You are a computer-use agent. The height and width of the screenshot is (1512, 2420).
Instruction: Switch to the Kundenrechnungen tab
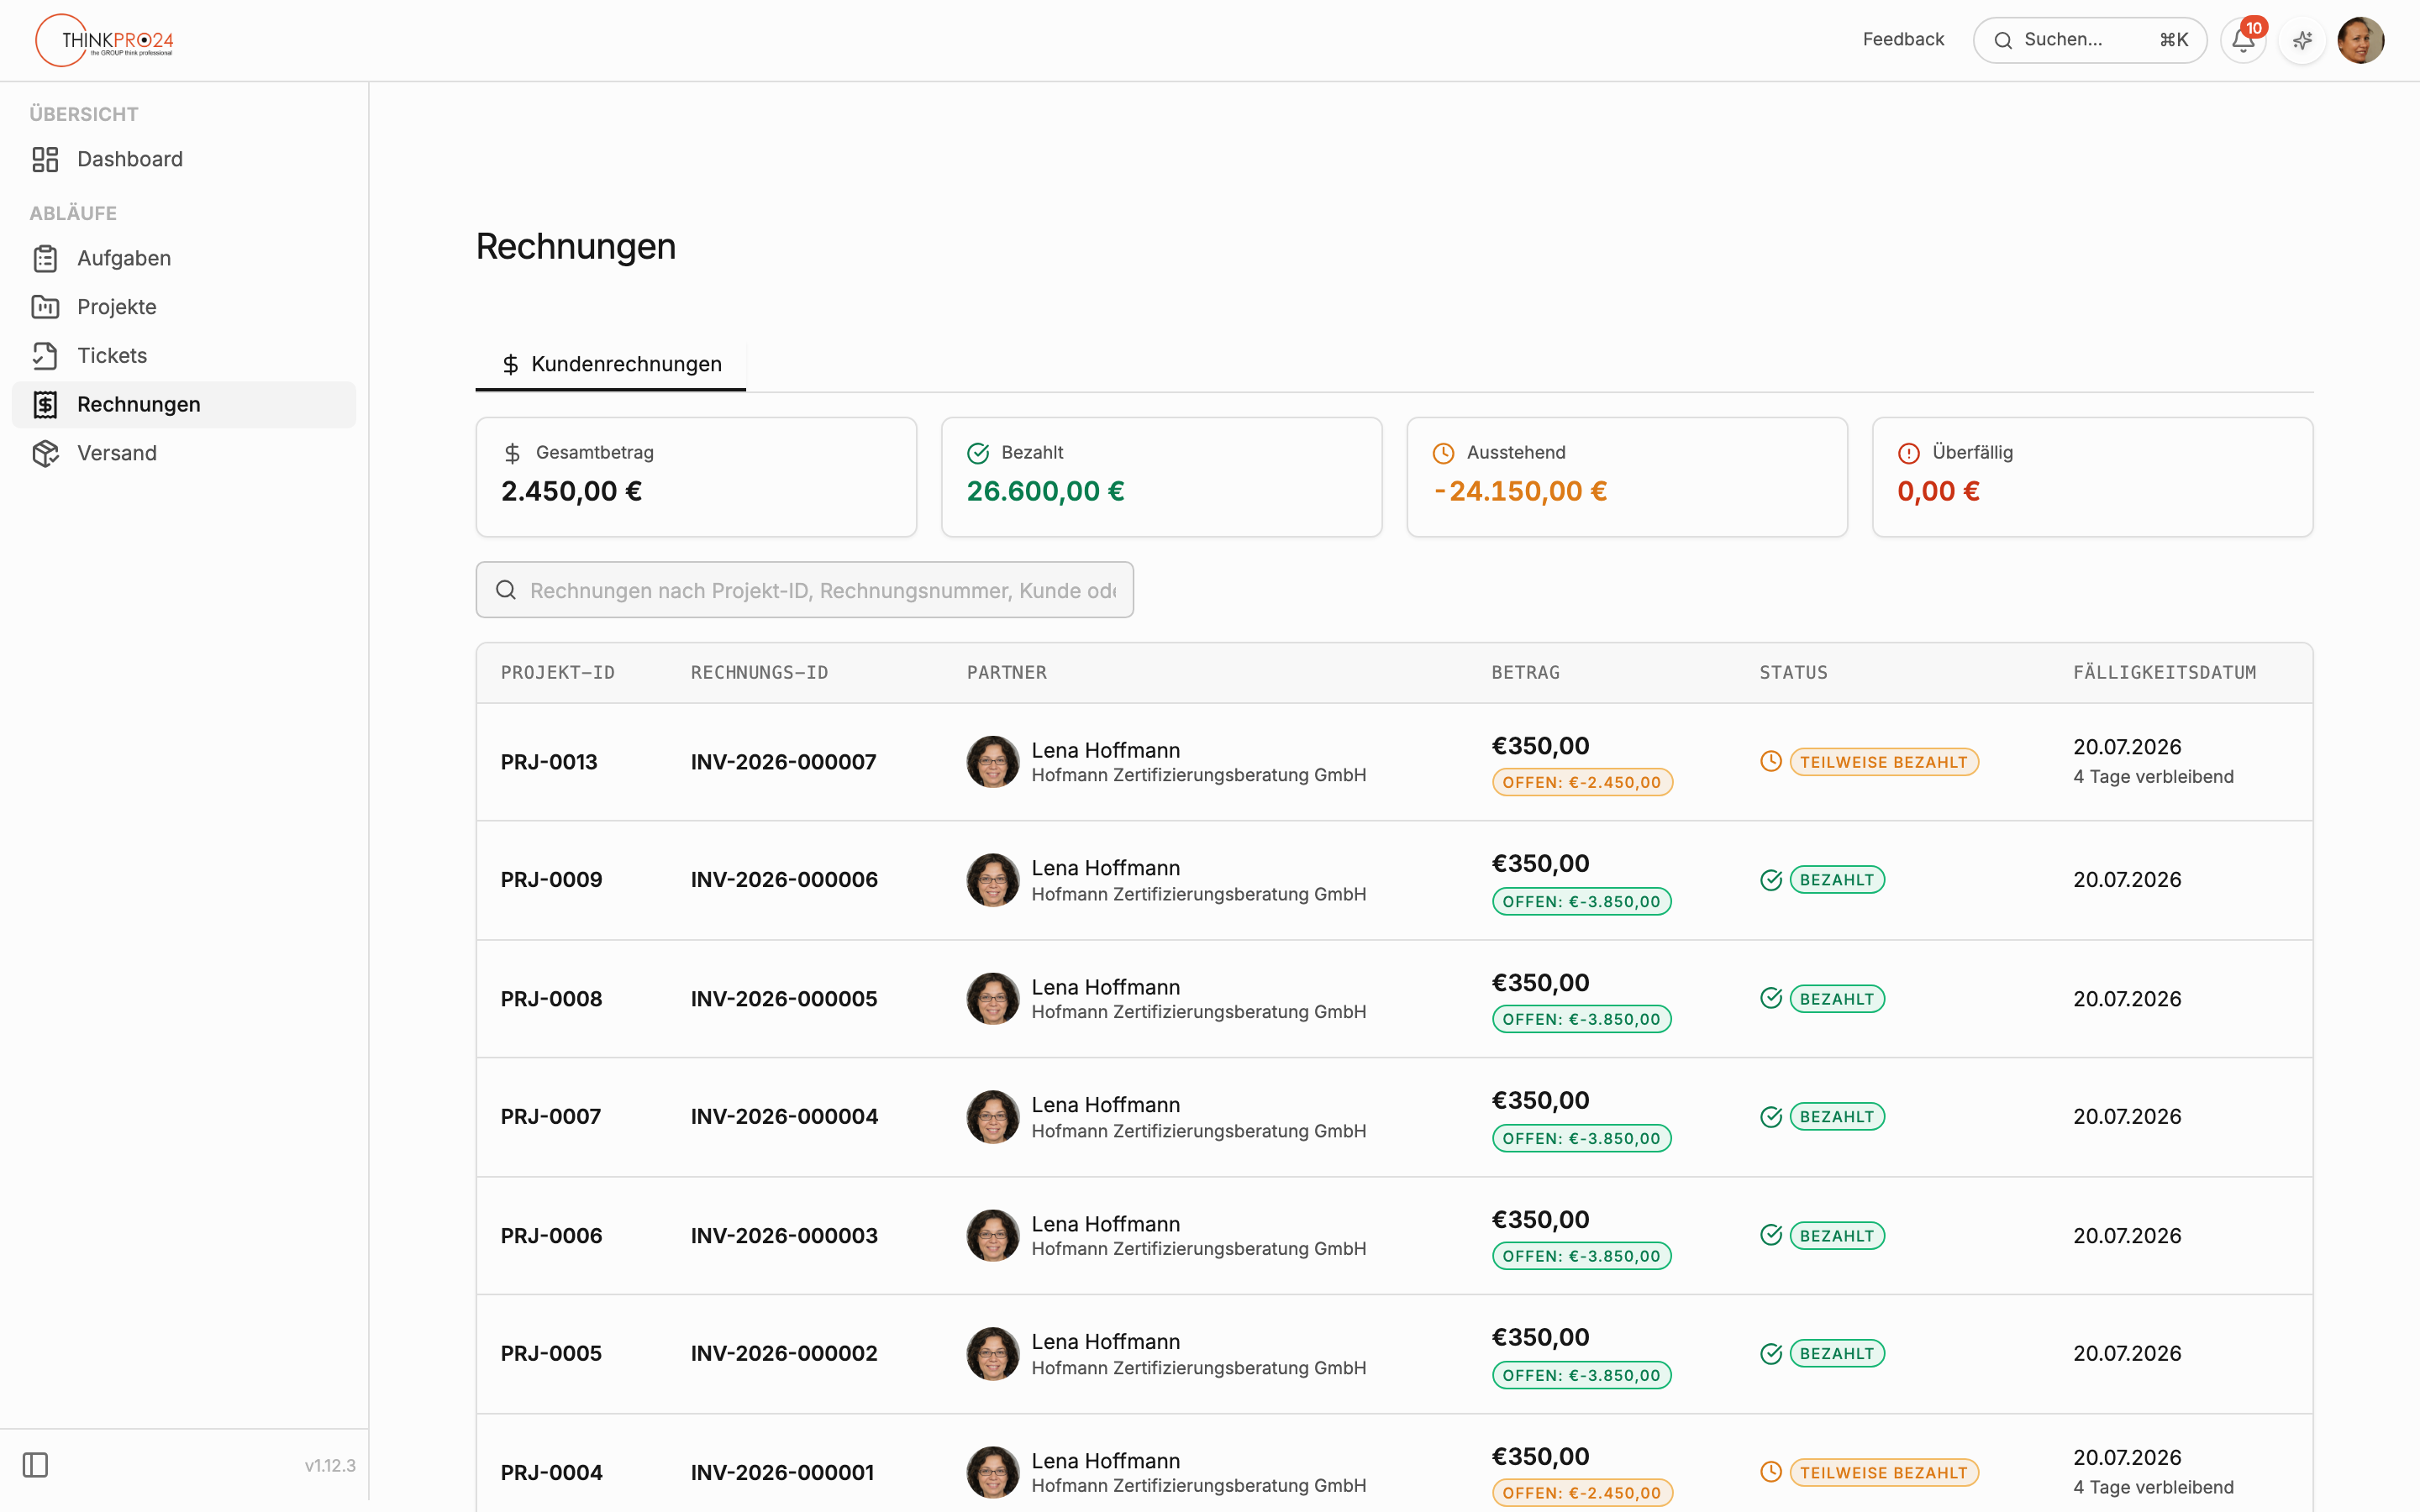pyautogui.click(x=611, y=364)
